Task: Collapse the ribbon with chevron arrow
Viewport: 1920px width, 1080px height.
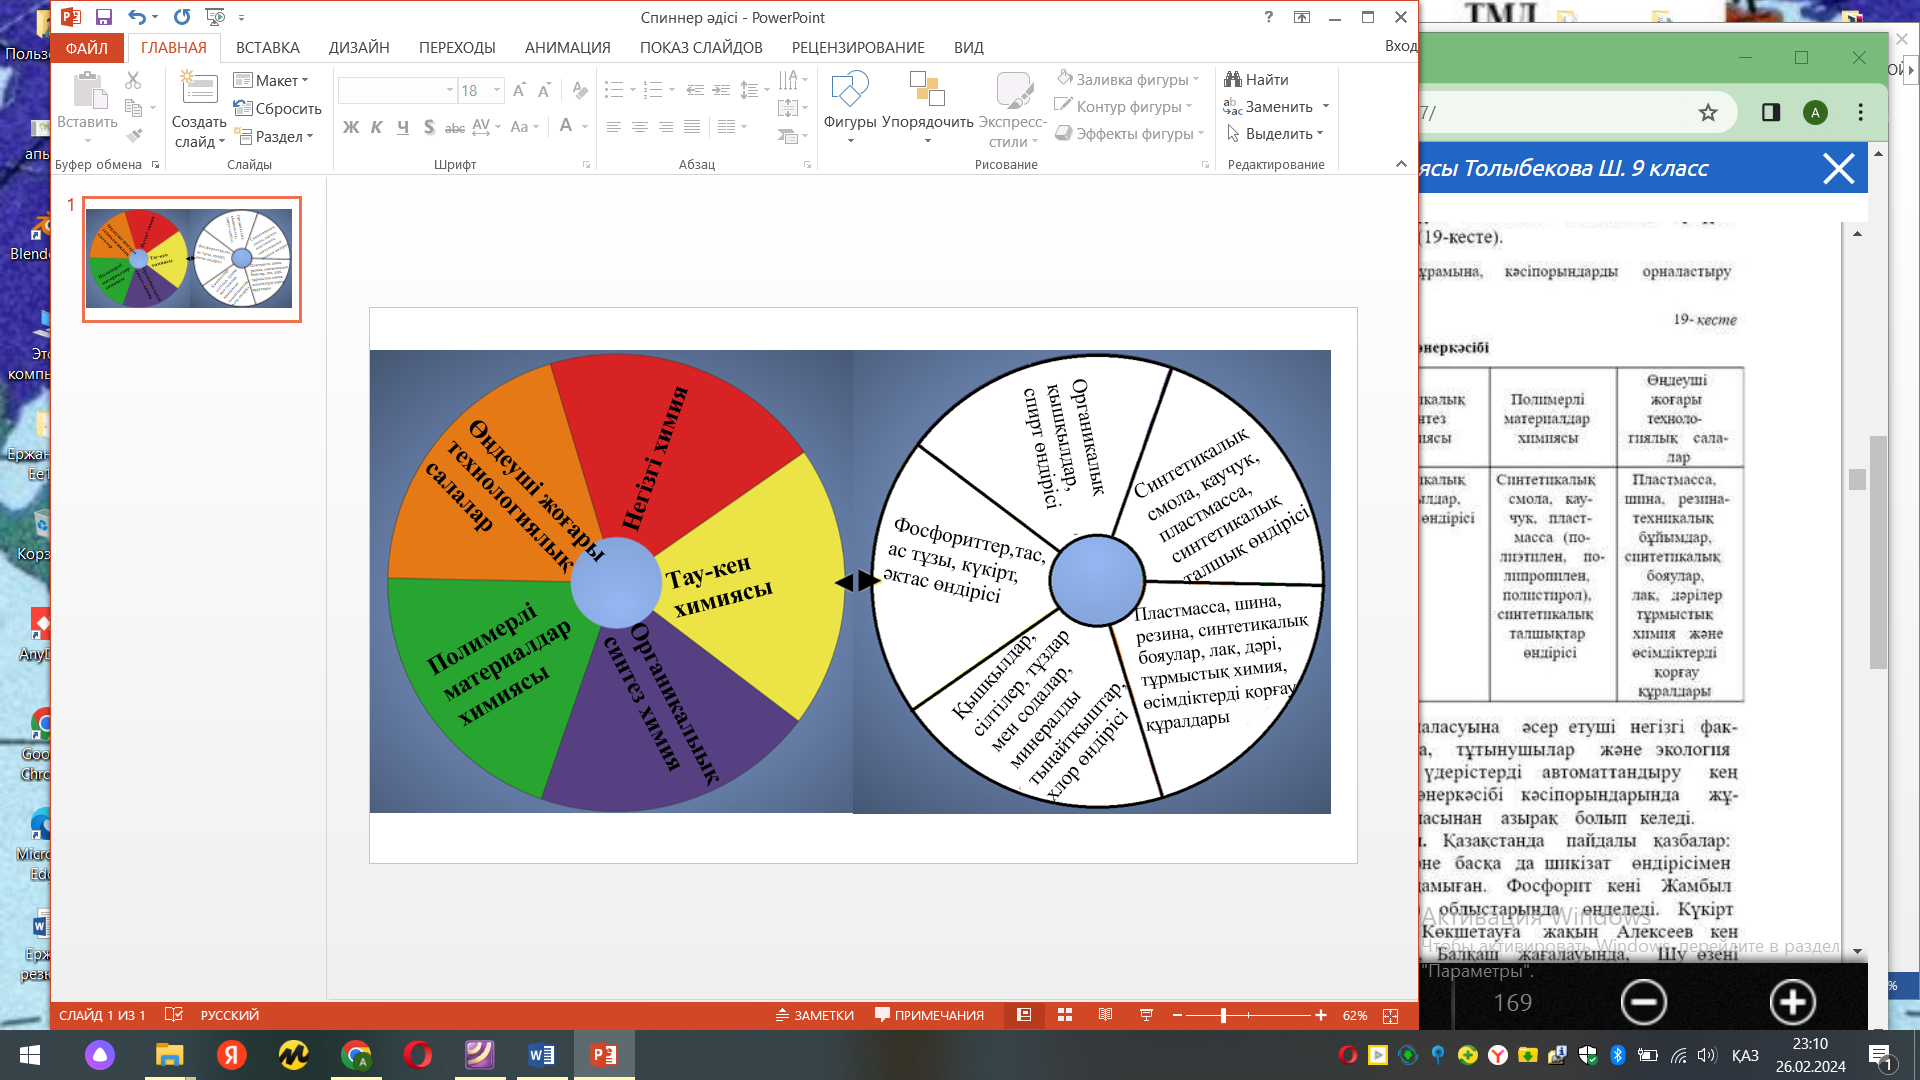Action: click(x=1401, y=164)
